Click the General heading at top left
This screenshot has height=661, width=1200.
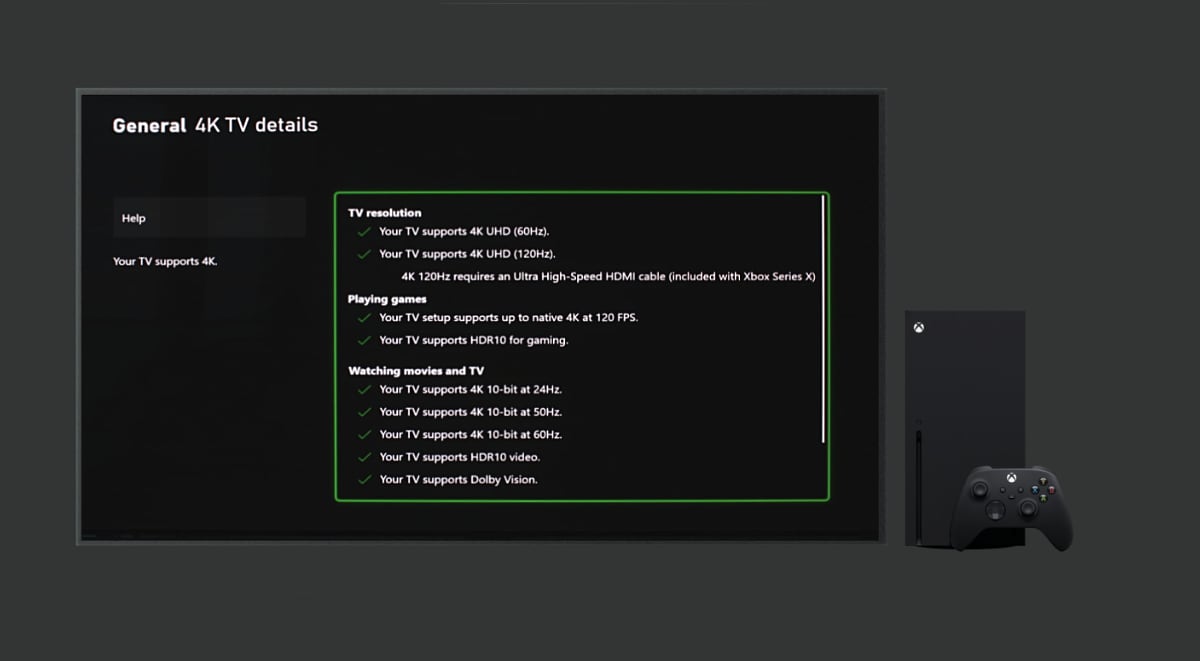(x=149, y=125)
